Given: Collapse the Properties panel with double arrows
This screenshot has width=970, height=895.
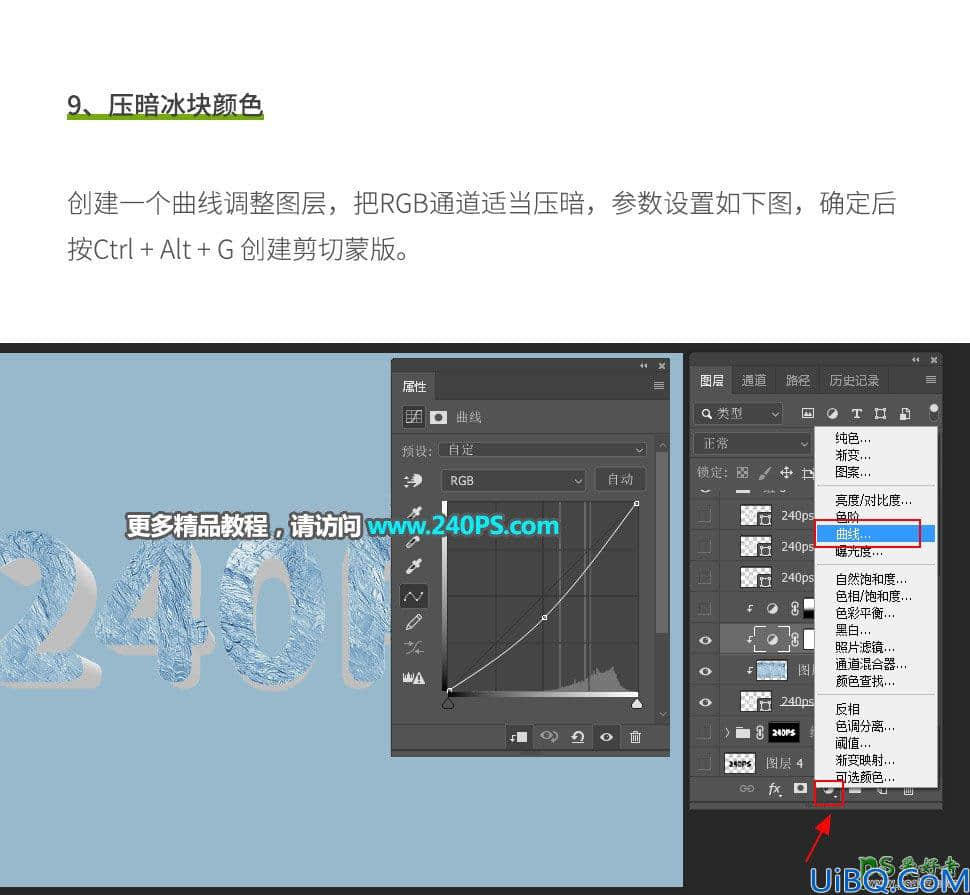Looking at the screenshot, I should [643, 366].
